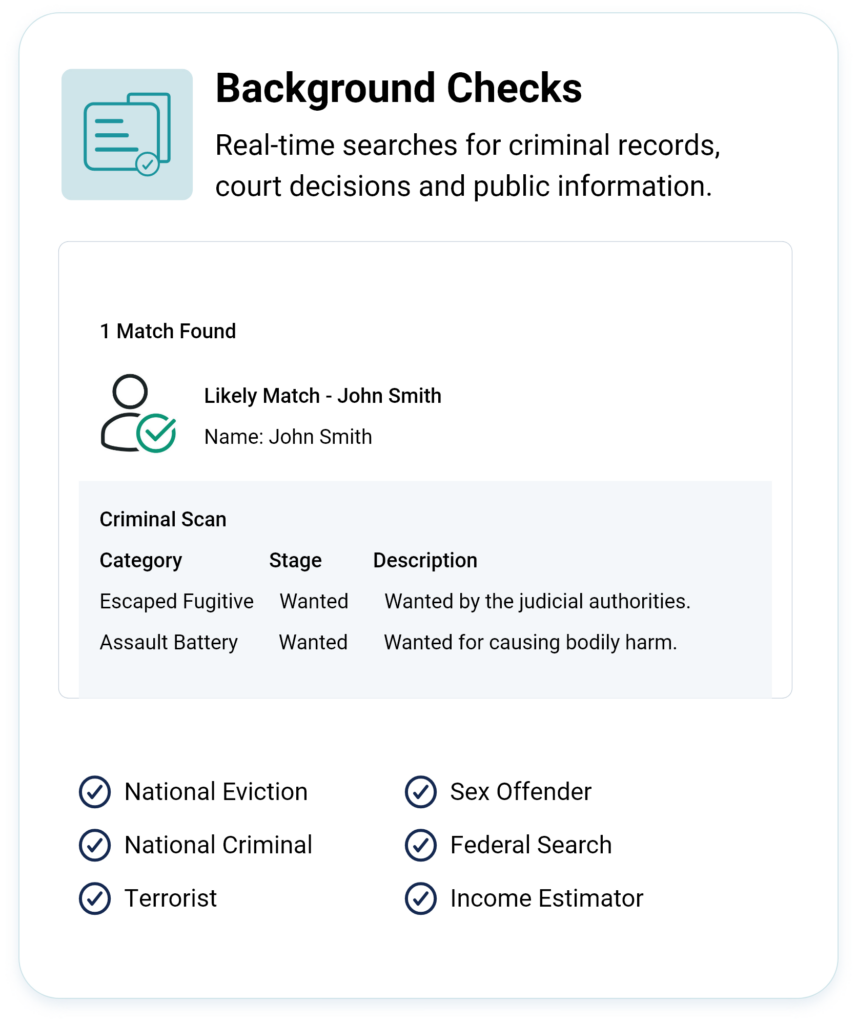Click the Income Estimator label
Screen dimensions: 857x1024
(547, 899)
